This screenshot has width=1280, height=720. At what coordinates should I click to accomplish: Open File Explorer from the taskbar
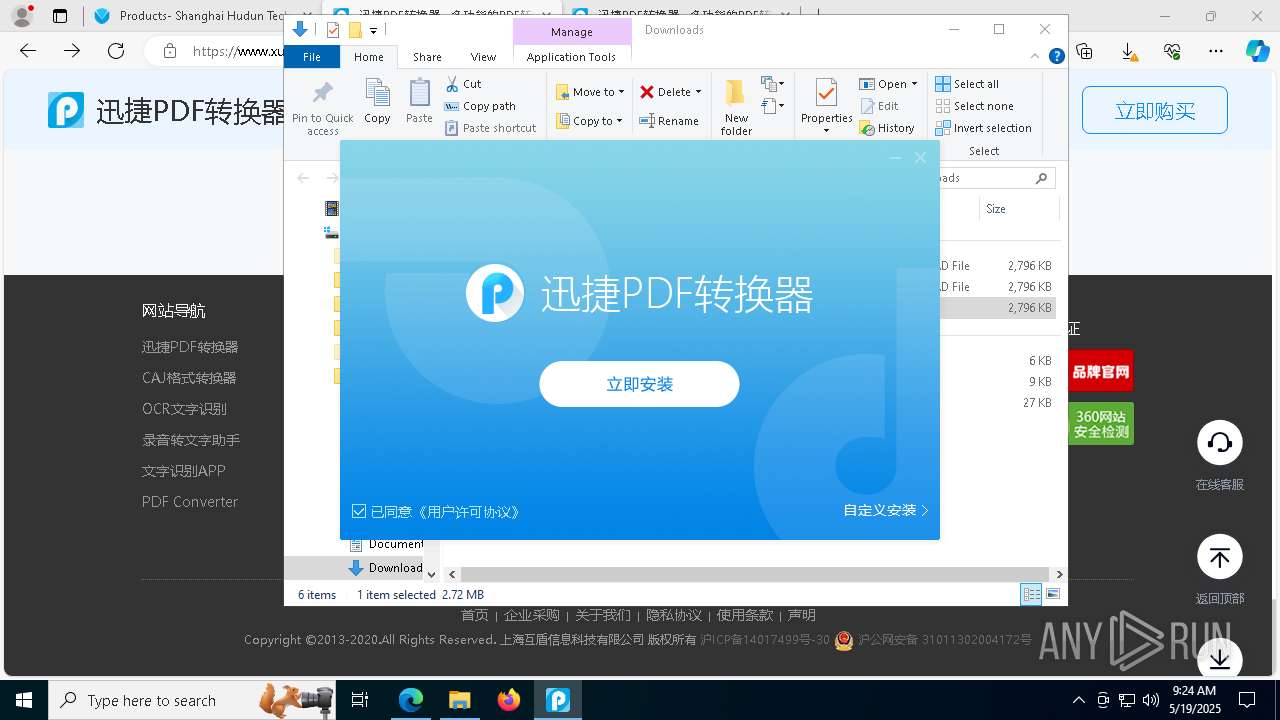pyautogui.click(x=459, y=700)
